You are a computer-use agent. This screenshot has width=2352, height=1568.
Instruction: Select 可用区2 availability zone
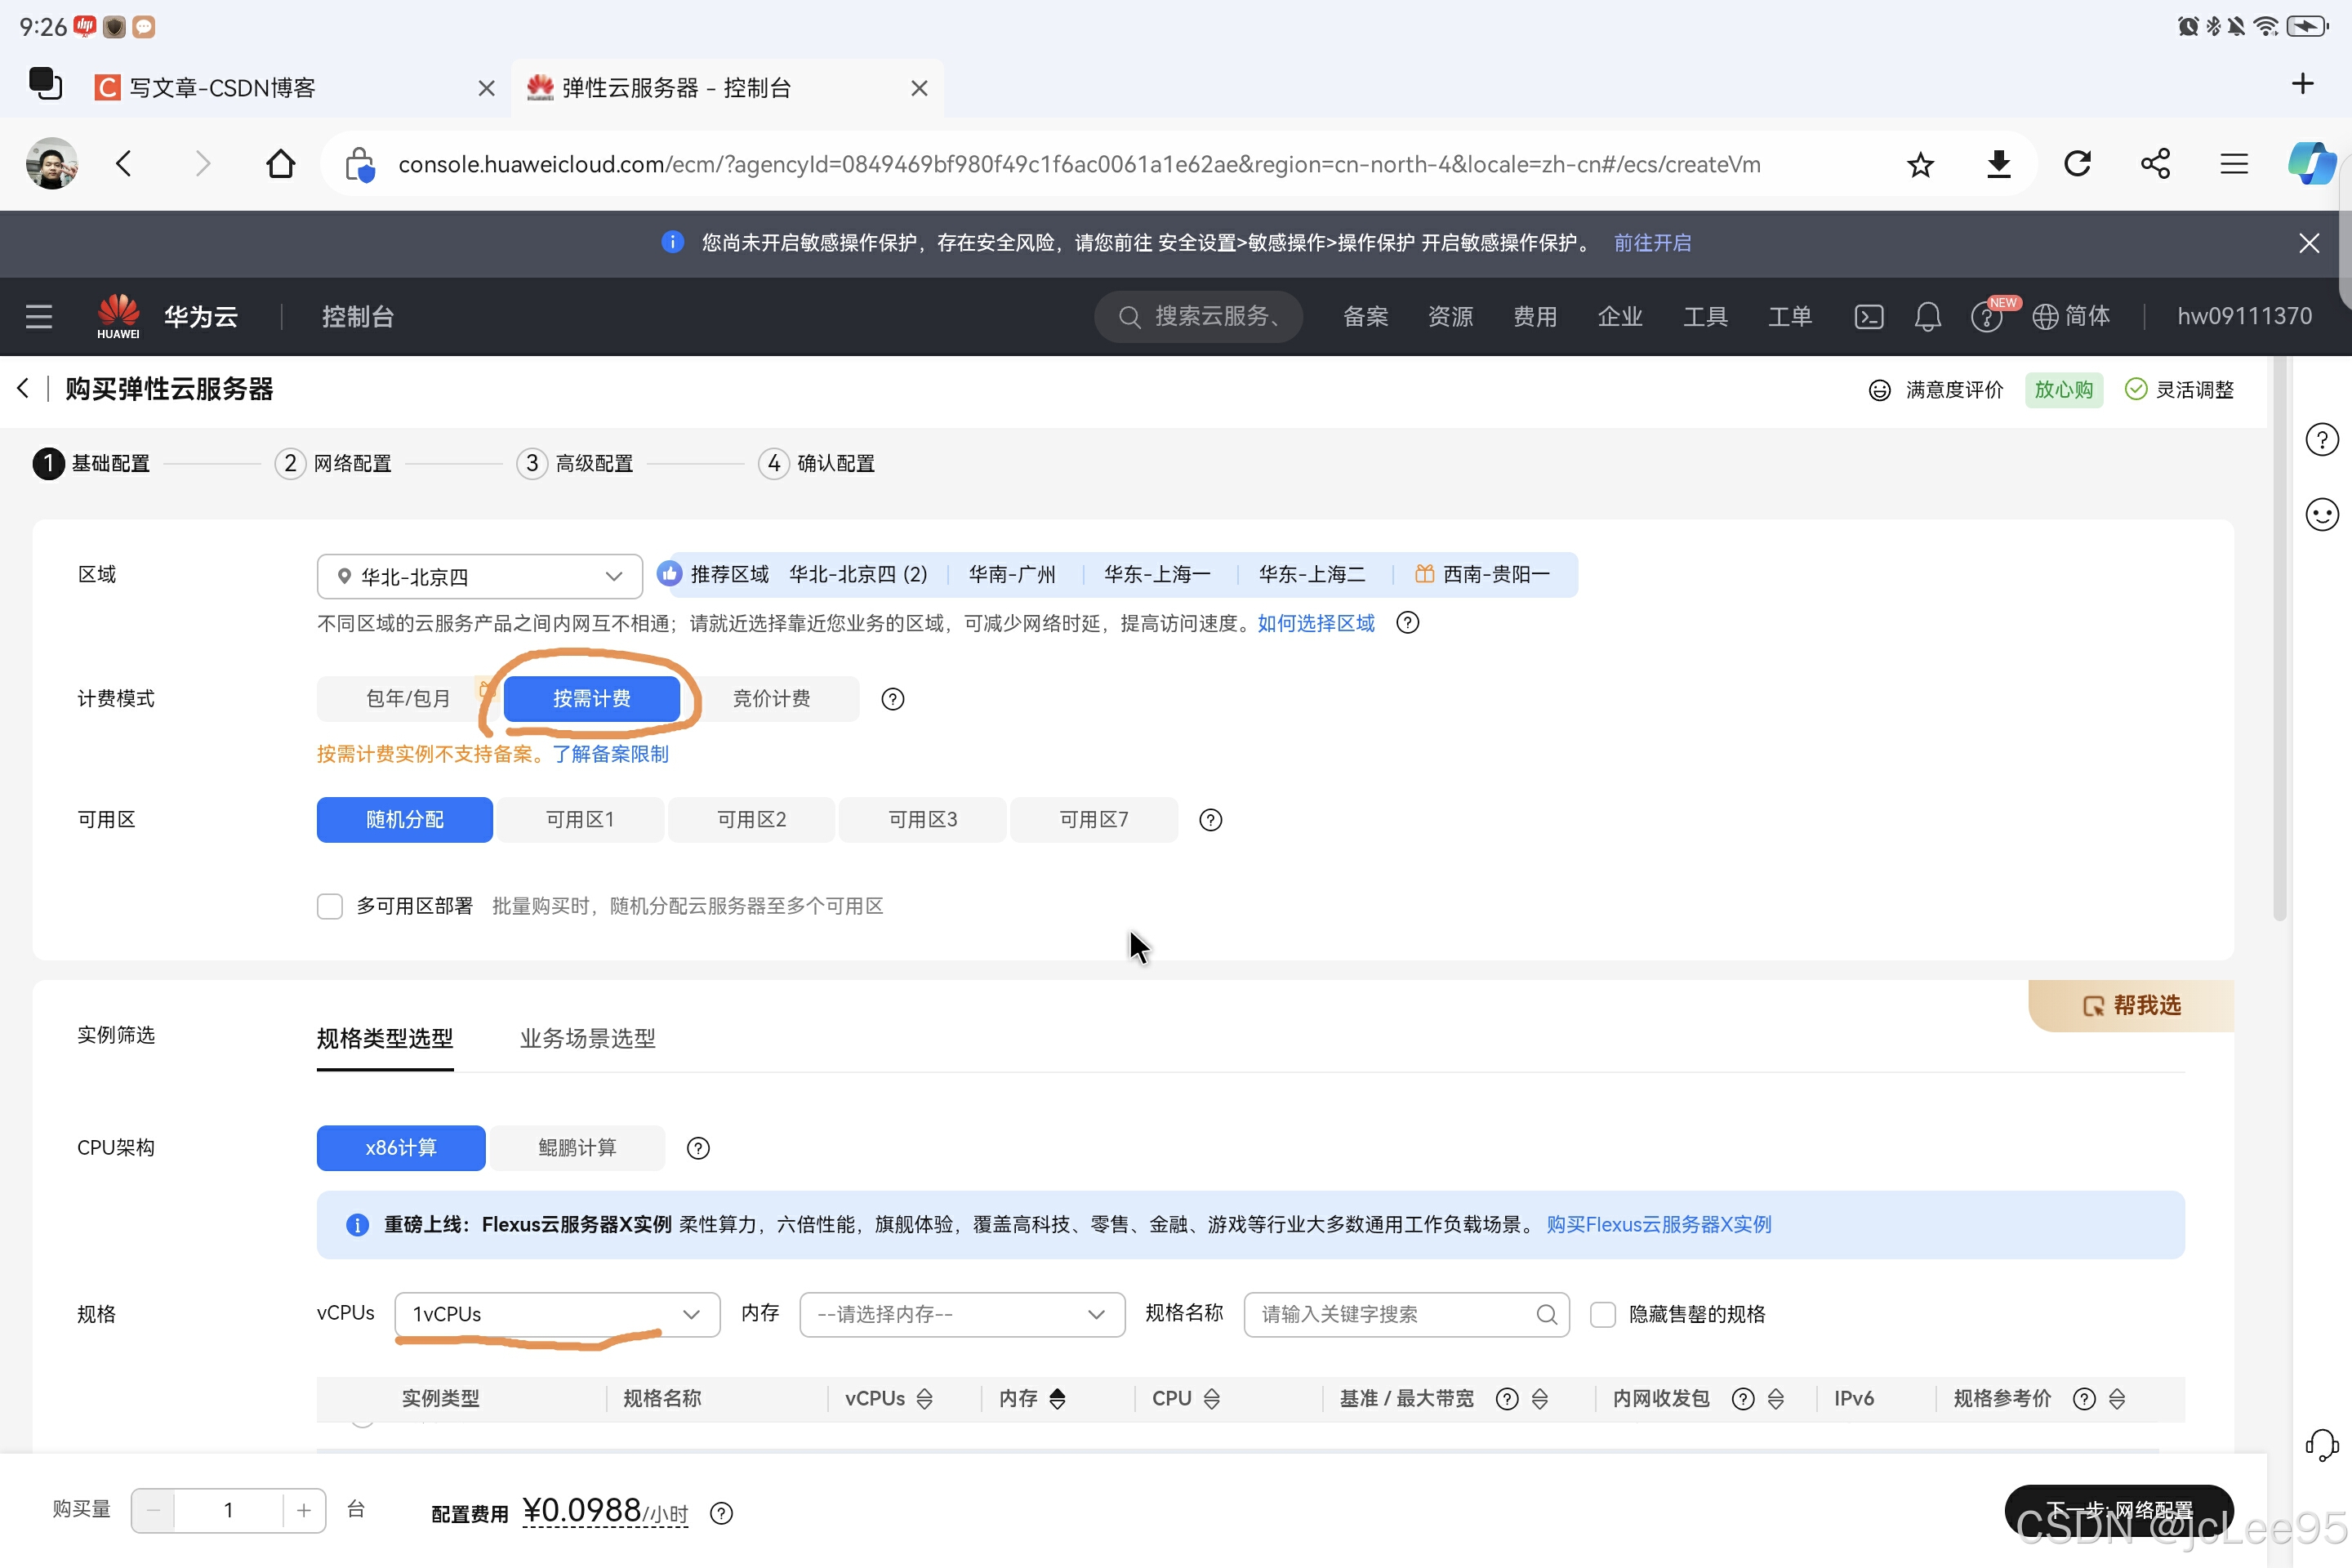point(751,820)
